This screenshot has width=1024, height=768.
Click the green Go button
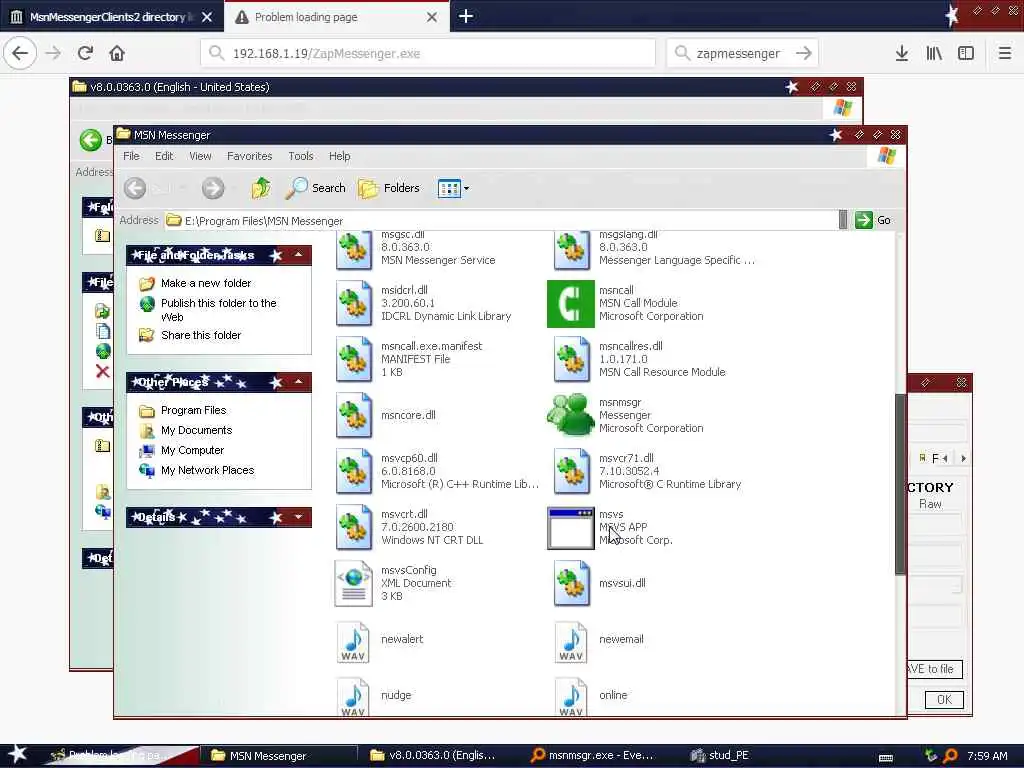pos(873,220)
